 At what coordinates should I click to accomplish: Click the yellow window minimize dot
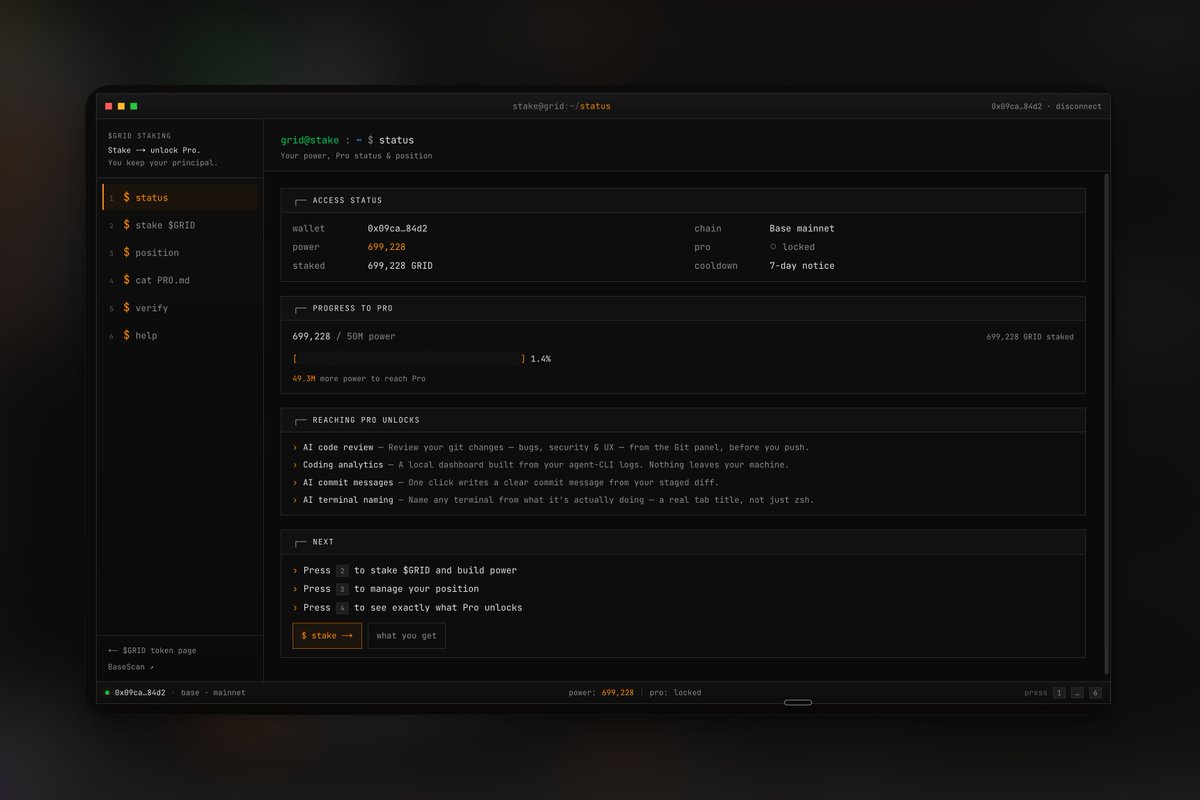121,106
